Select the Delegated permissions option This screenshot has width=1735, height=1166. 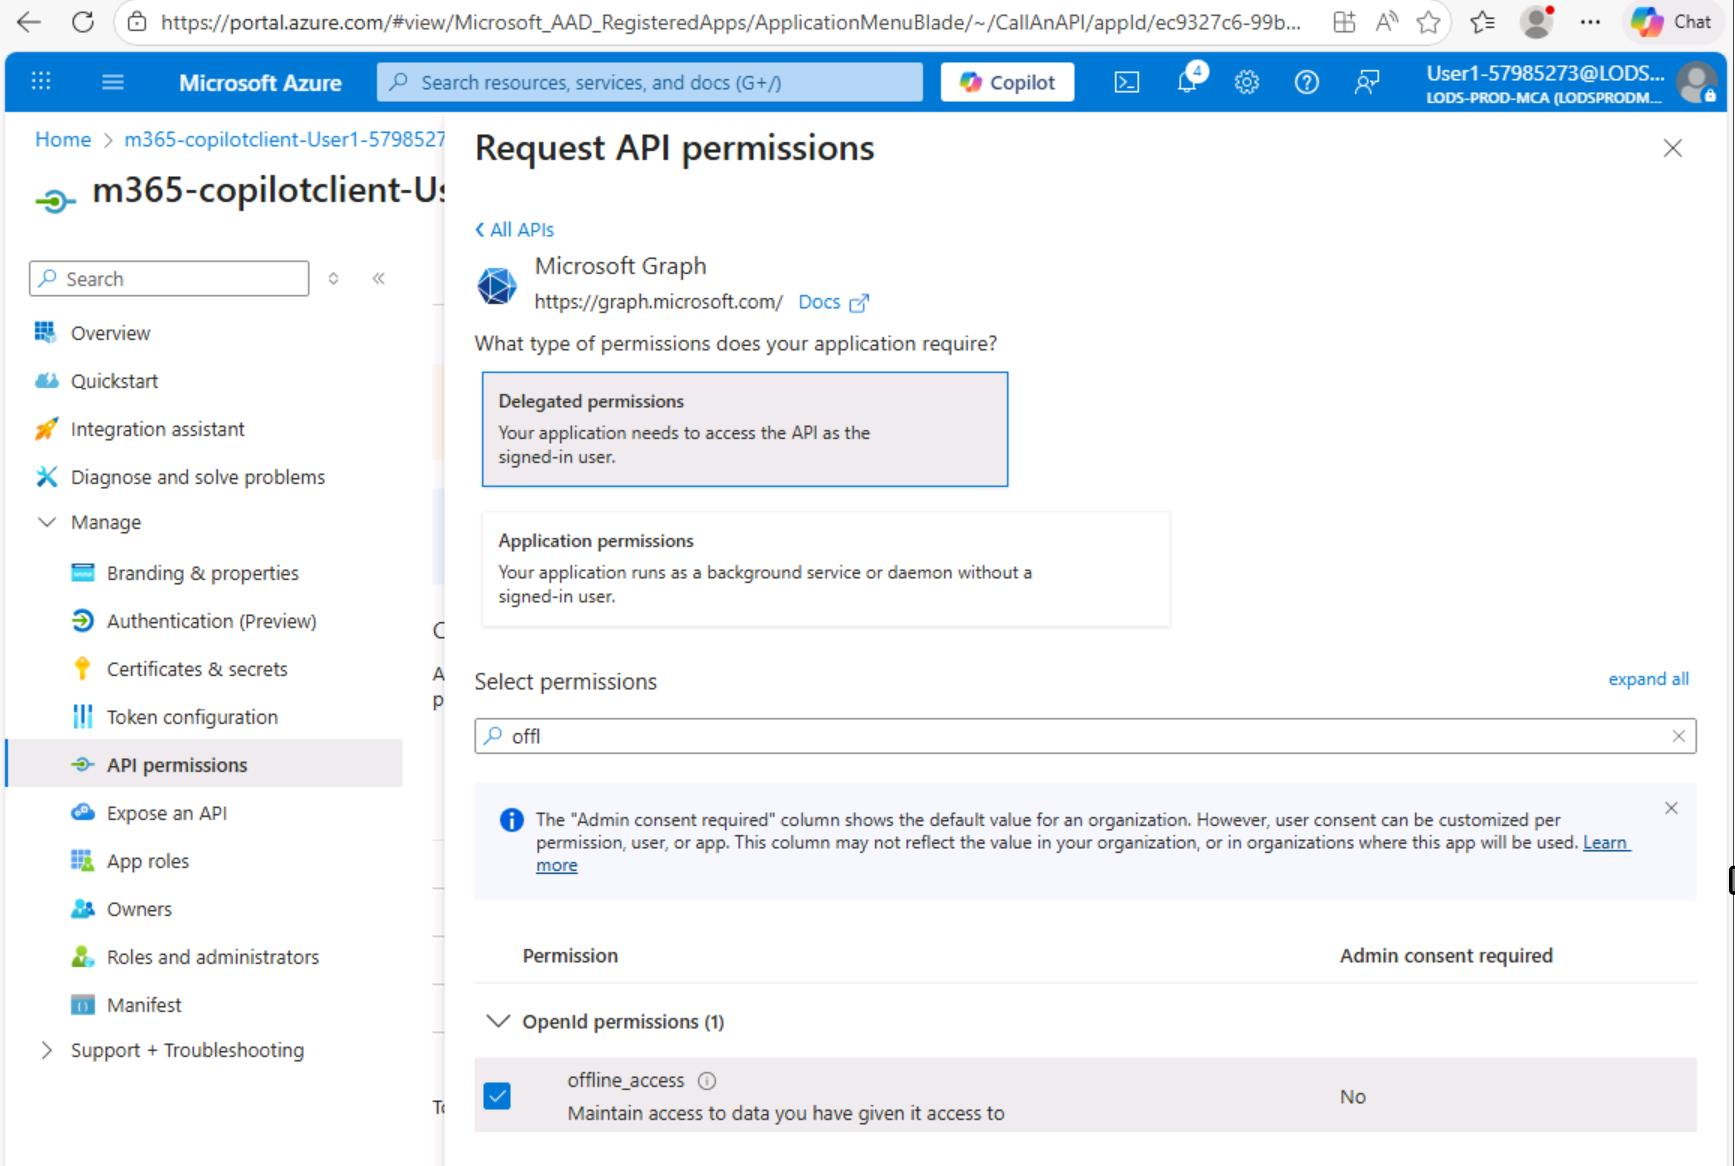[744, 429]
